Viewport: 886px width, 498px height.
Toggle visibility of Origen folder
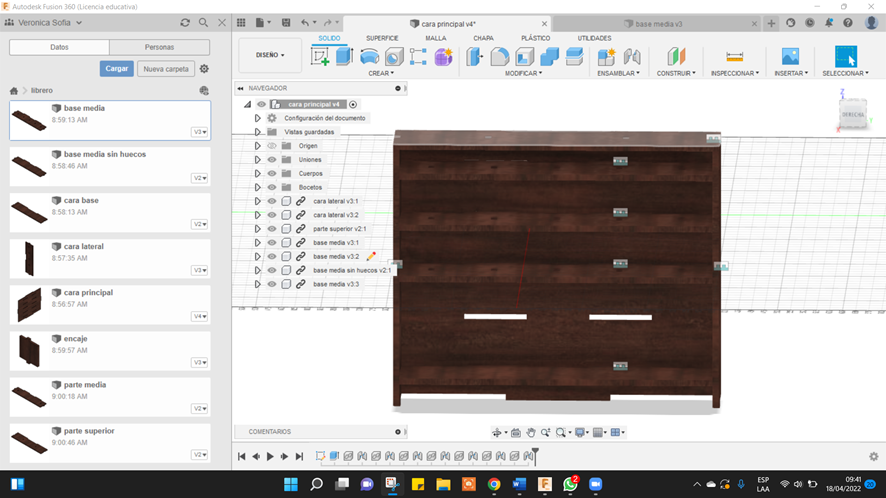pos(272,146)
